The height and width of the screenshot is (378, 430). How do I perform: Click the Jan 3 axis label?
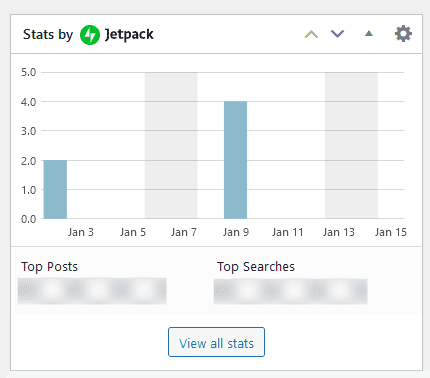coord(81,232)
